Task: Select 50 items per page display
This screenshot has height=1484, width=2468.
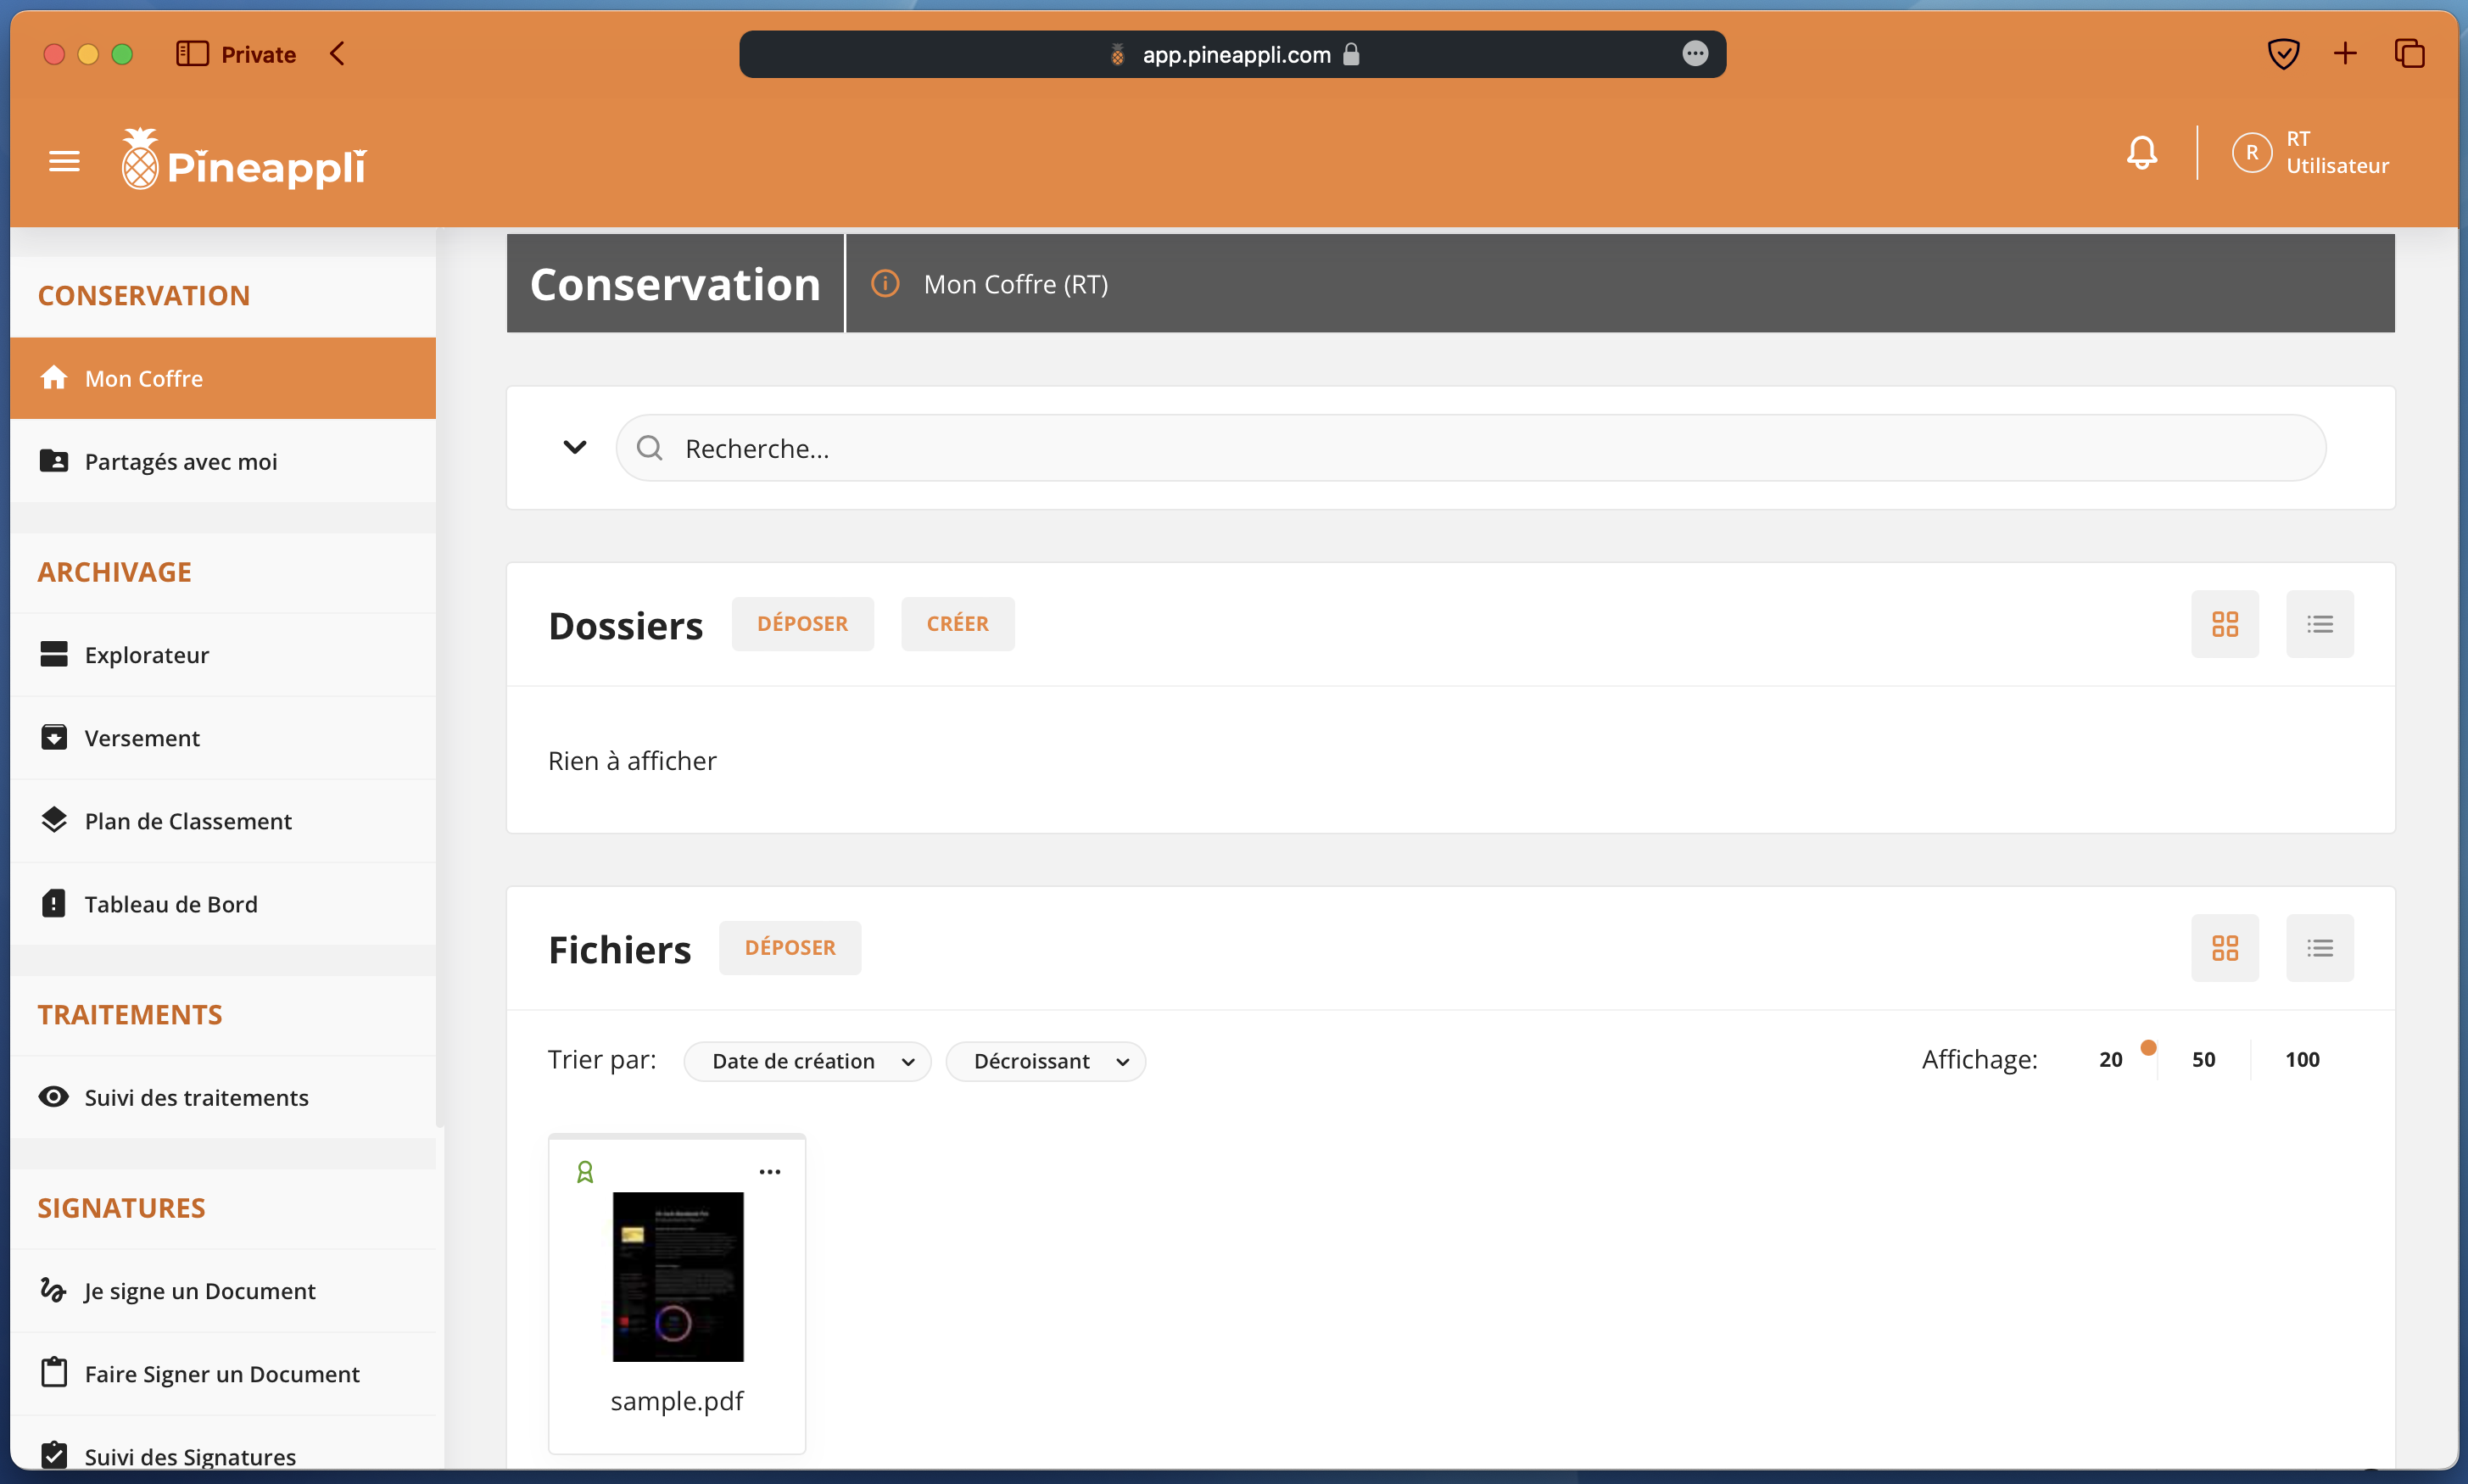Action: point(2203,1060)
